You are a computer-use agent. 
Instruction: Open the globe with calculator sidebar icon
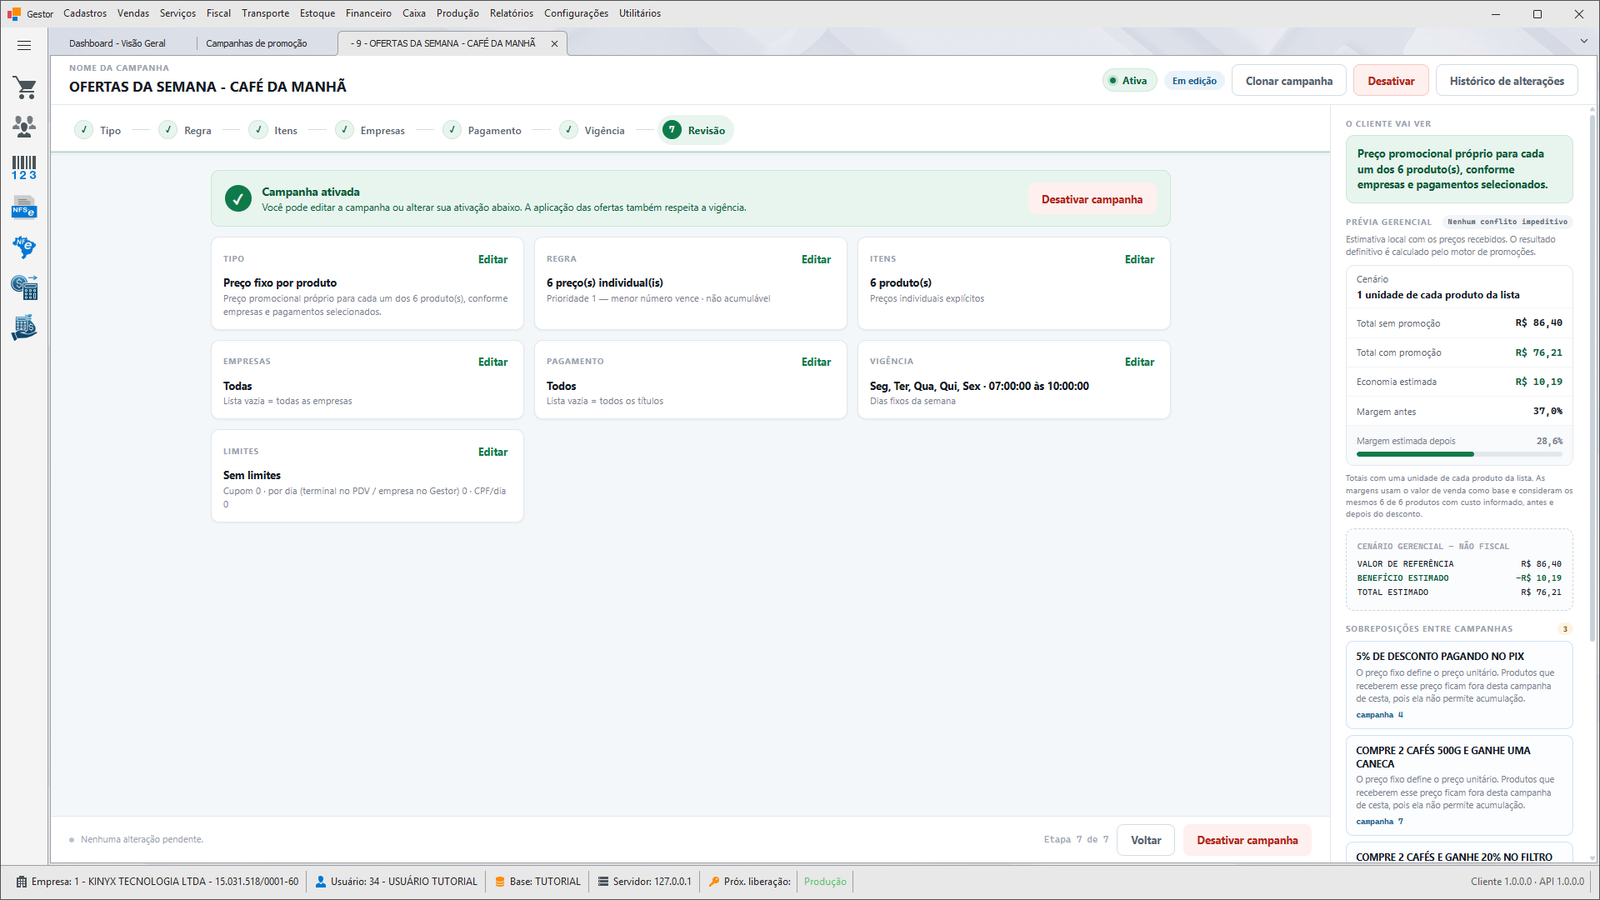[x=24, y=287]
